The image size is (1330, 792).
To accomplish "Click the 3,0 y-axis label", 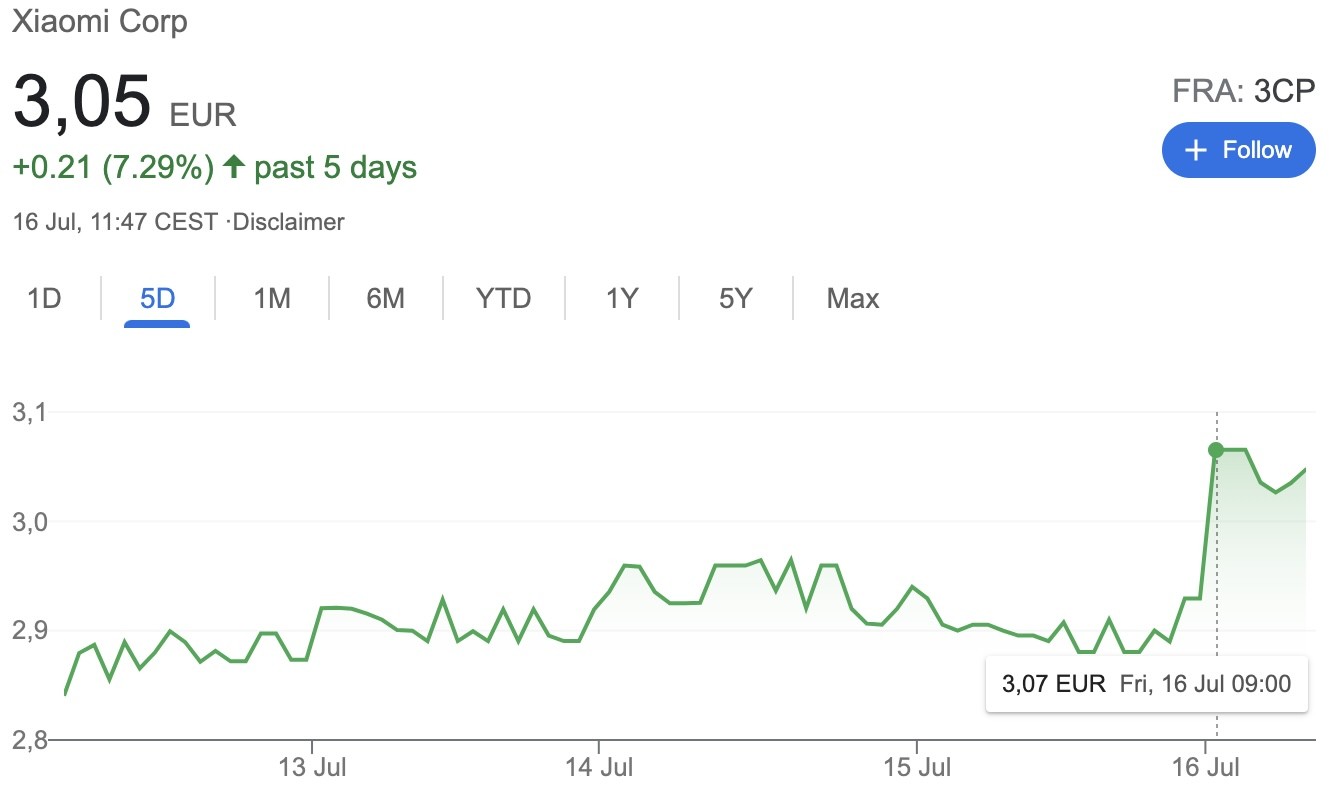I will [x=32, y=522].
